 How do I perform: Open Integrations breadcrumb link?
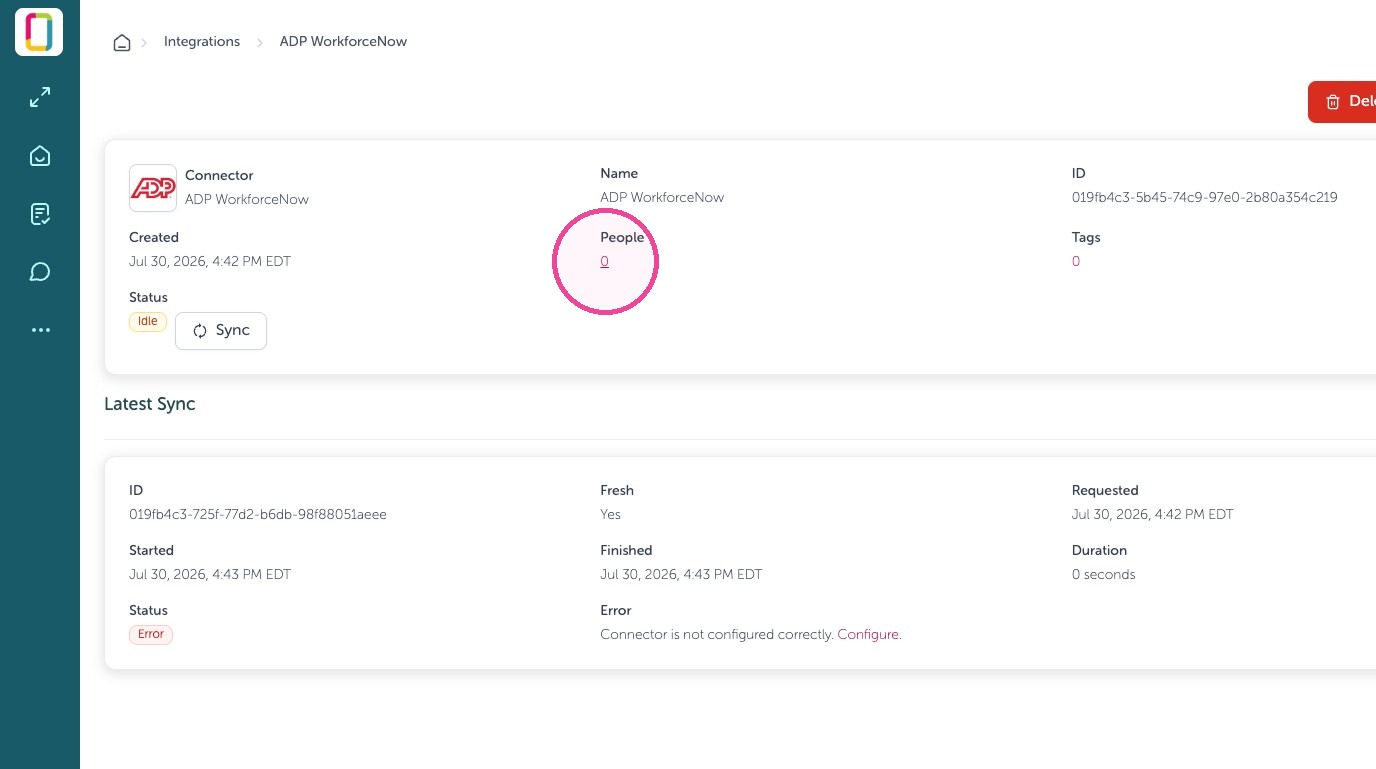tap(202, 42)
